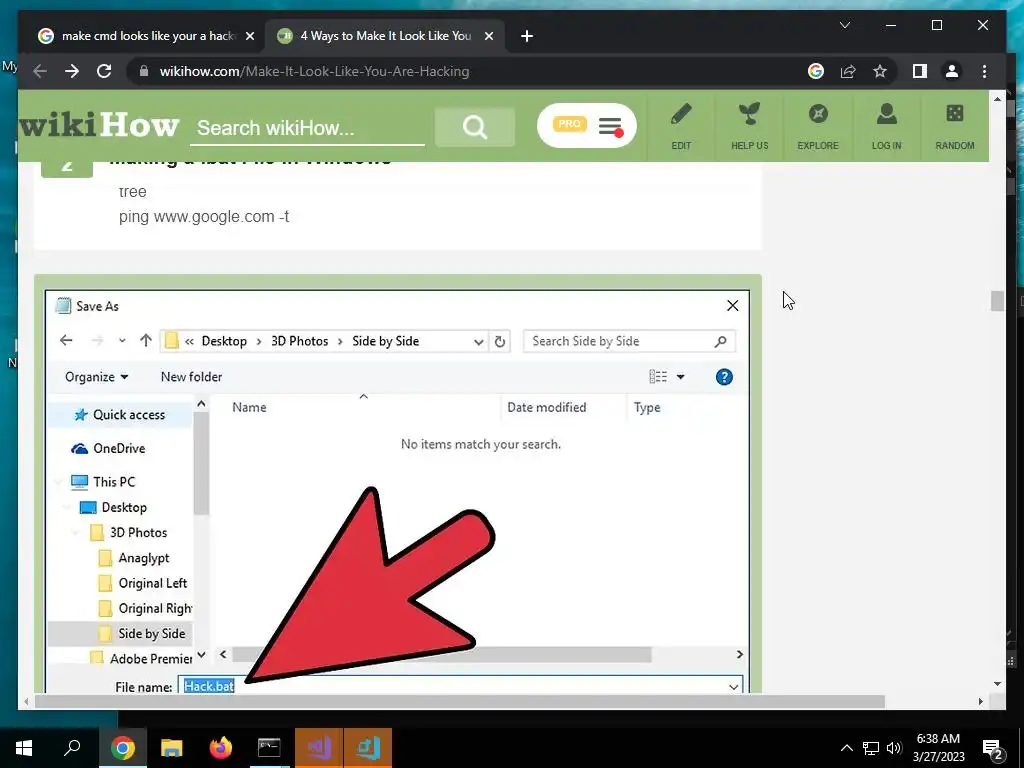Open the purple Visual Studio taskbar icon
The width and height of the screenshot is (1024, 768).
coord(319,748)
